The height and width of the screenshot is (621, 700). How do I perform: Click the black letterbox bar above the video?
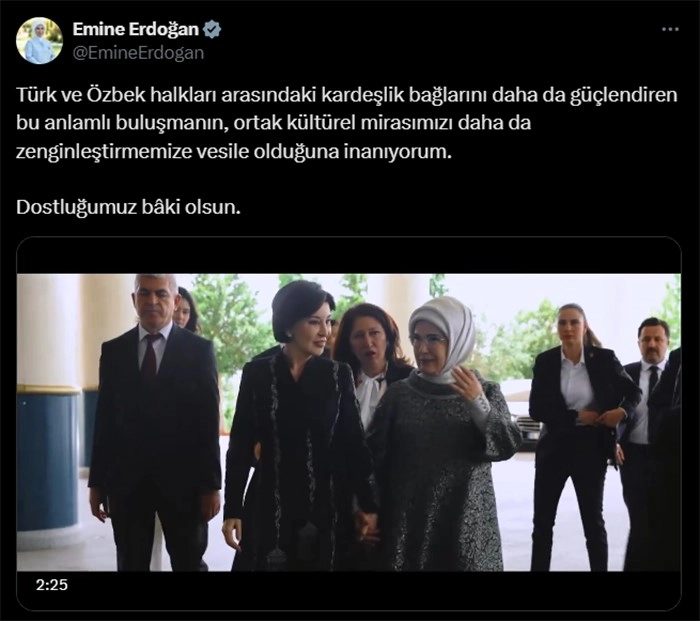(349, 256)
